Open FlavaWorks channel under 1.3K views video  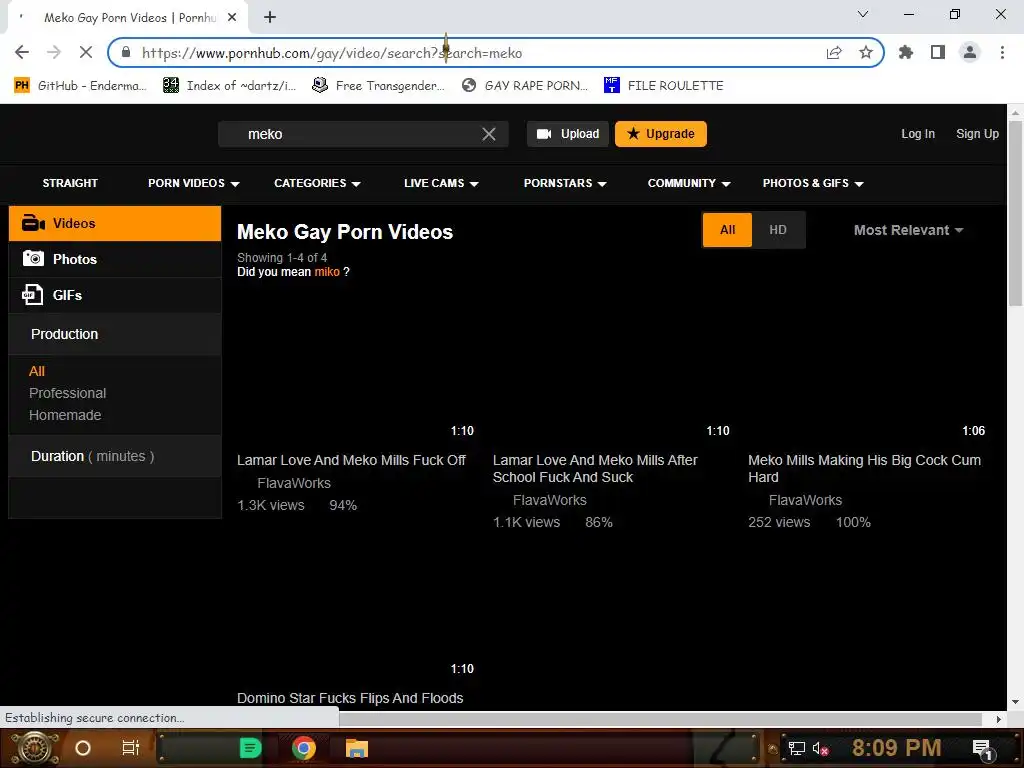click(293, 483)
